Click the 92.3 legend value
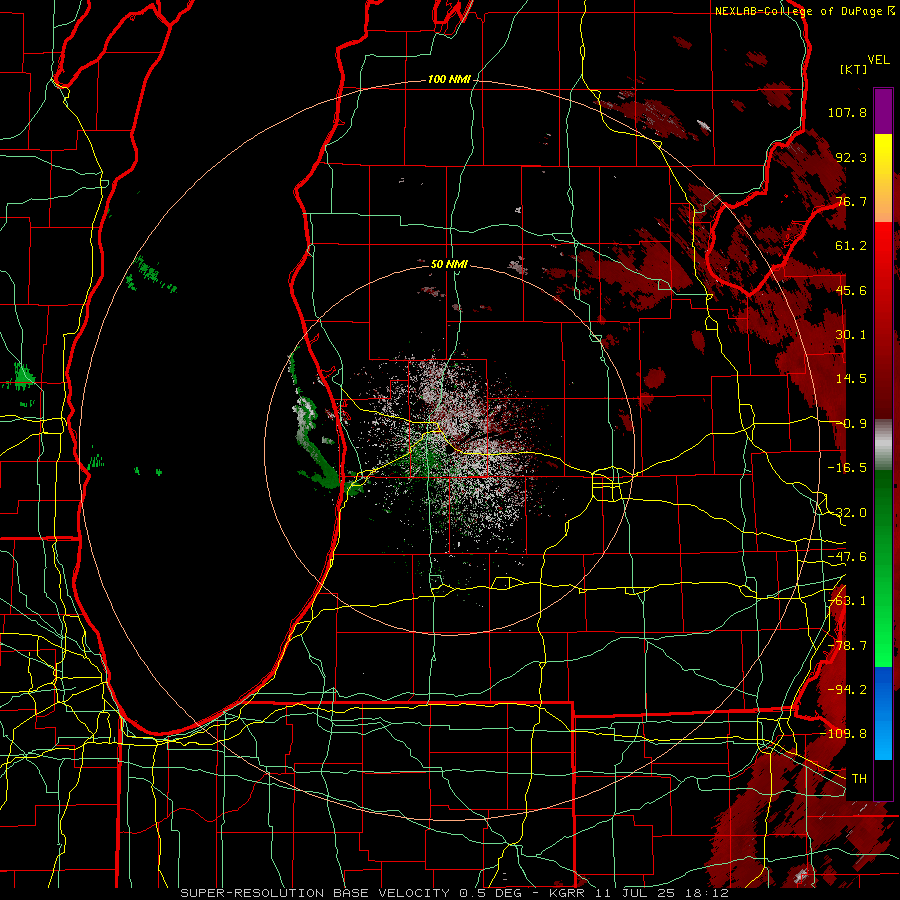 [x=851, y=157]
